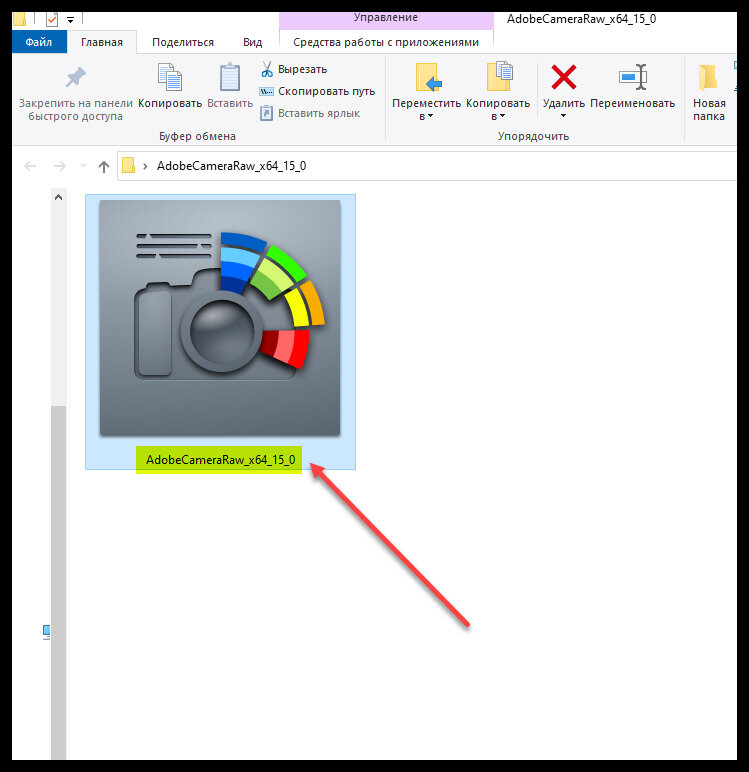Click the Копировать clipboard copy icon

tap(170, 77)
